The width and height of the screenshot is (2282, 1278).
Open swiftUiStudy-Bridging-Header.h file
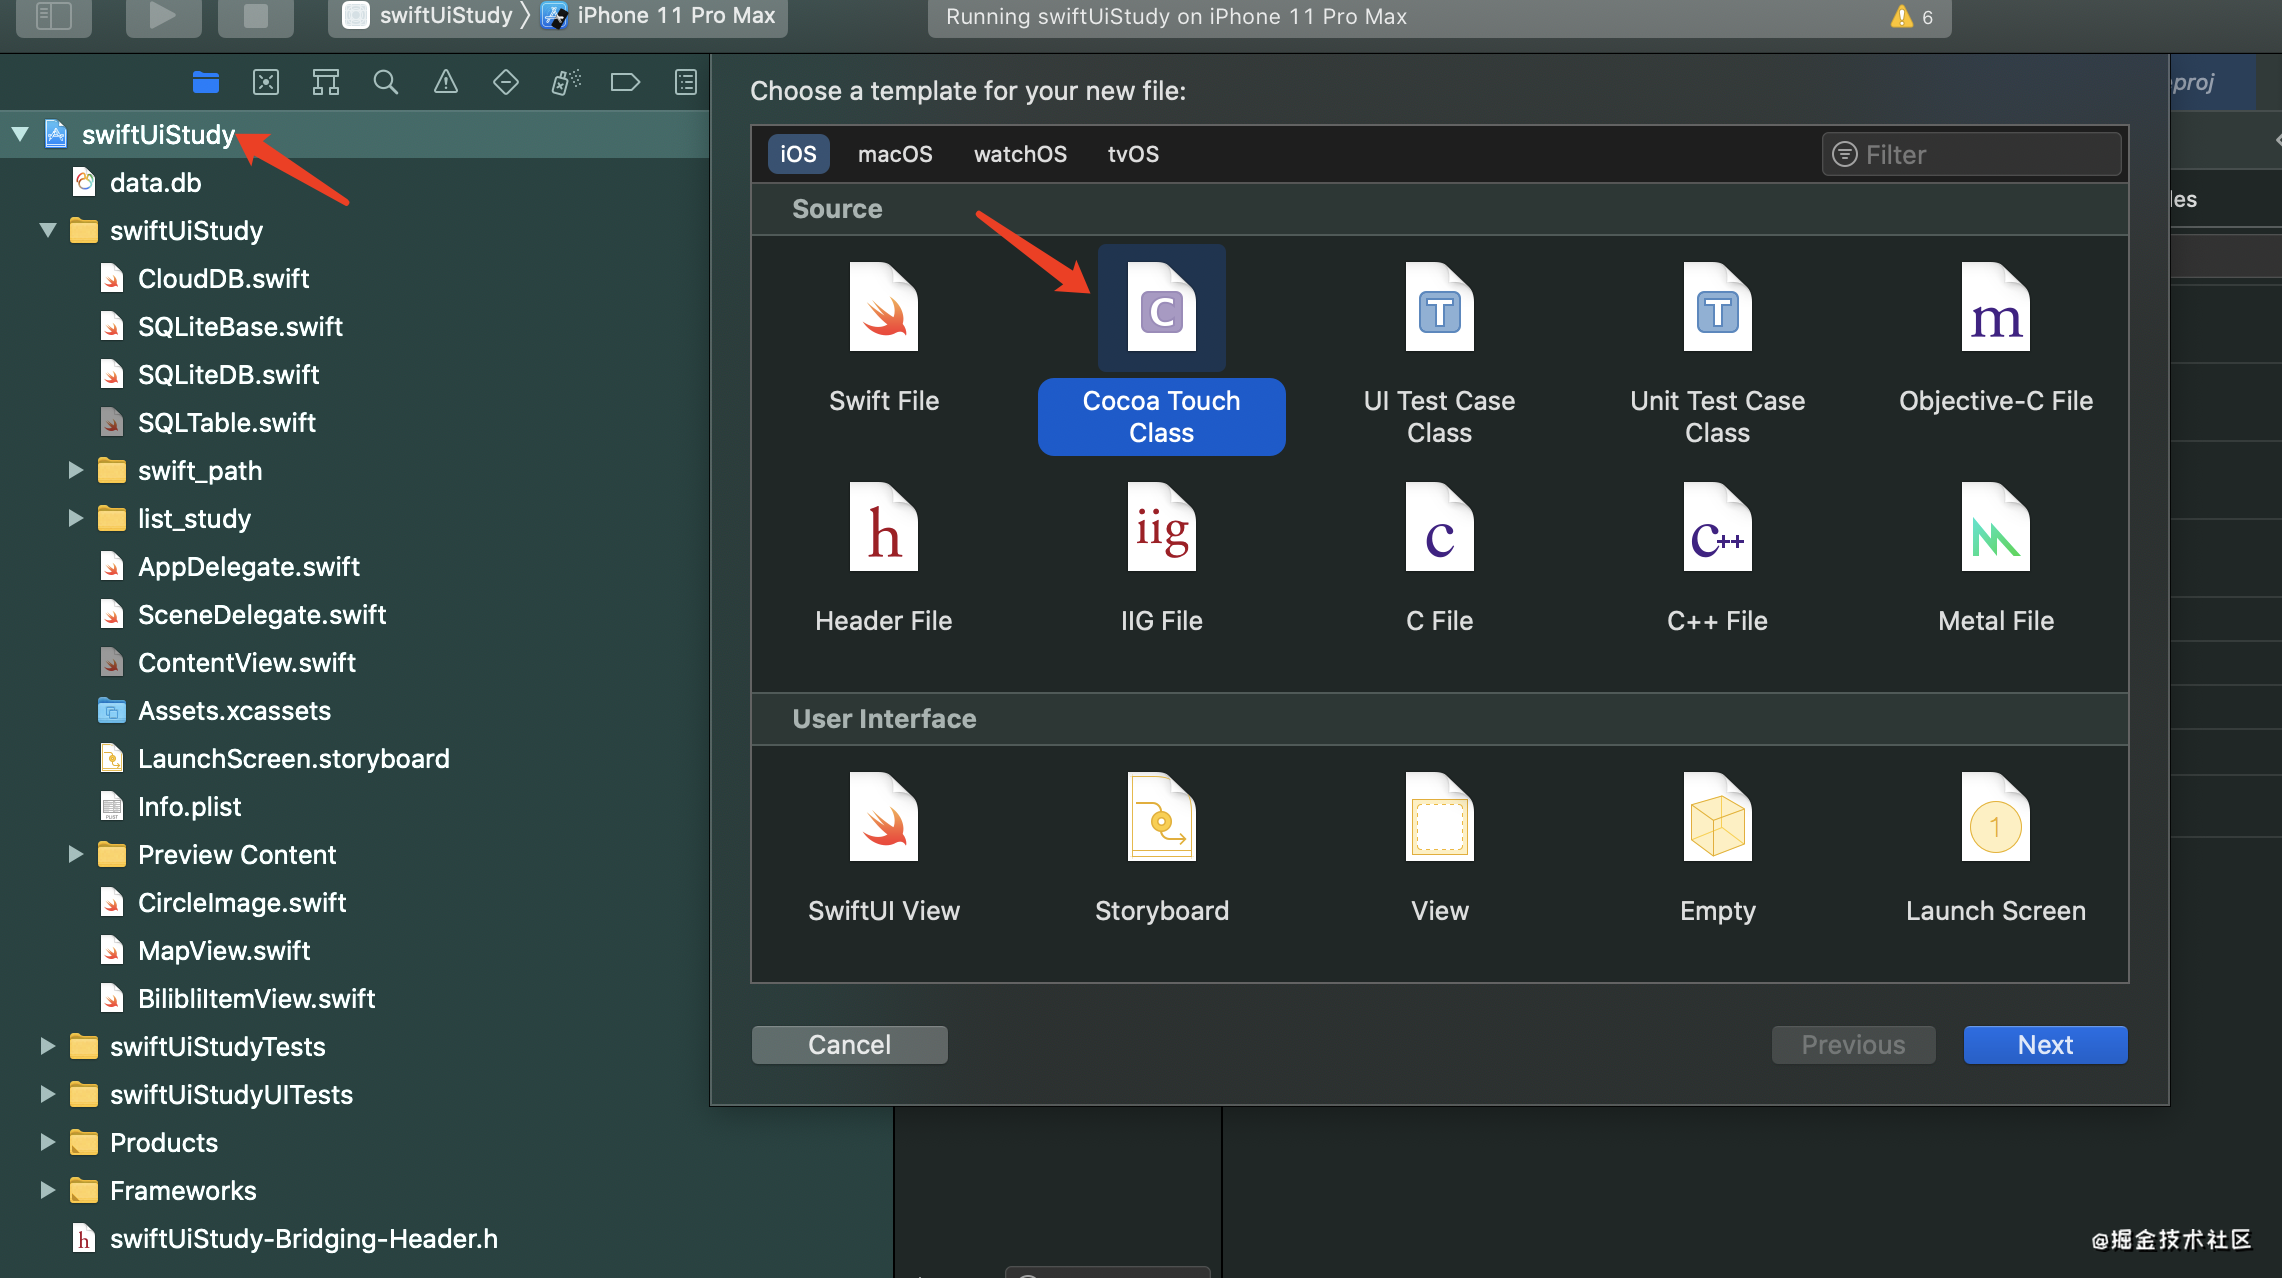tap(303, 1238)
